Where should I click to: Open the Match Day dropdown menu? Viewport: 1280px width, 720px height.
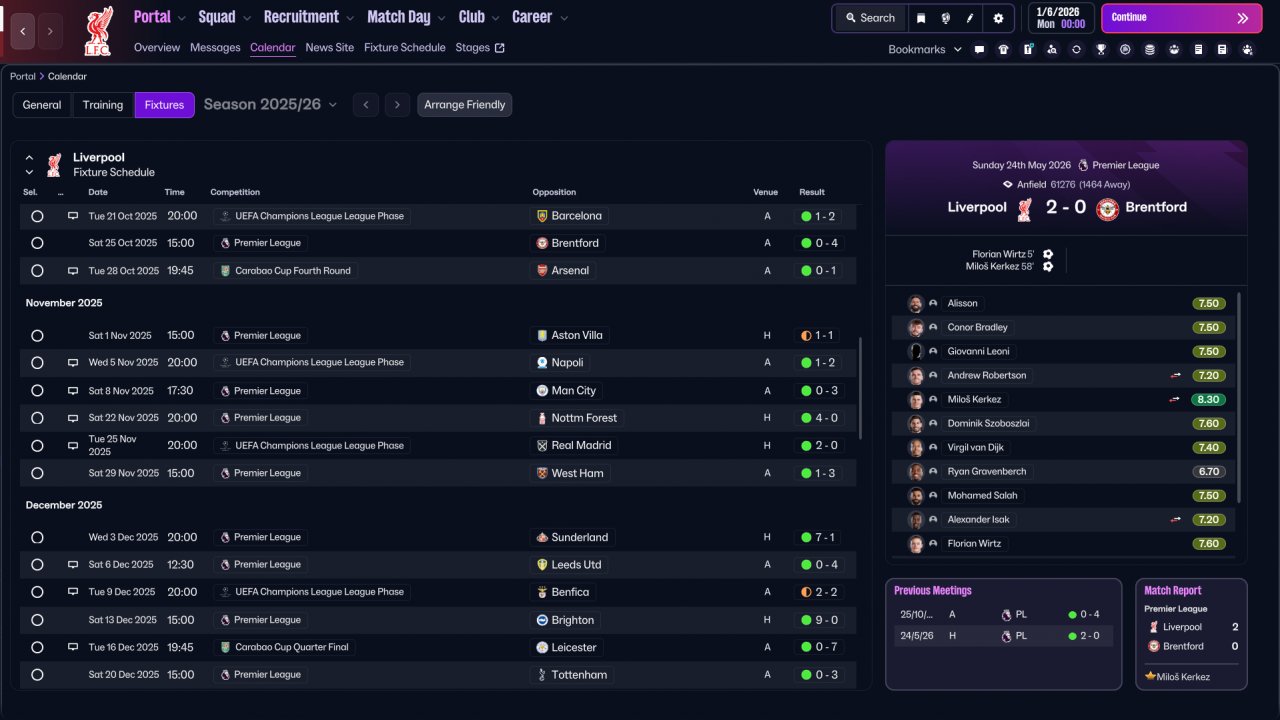click(407, 17)
